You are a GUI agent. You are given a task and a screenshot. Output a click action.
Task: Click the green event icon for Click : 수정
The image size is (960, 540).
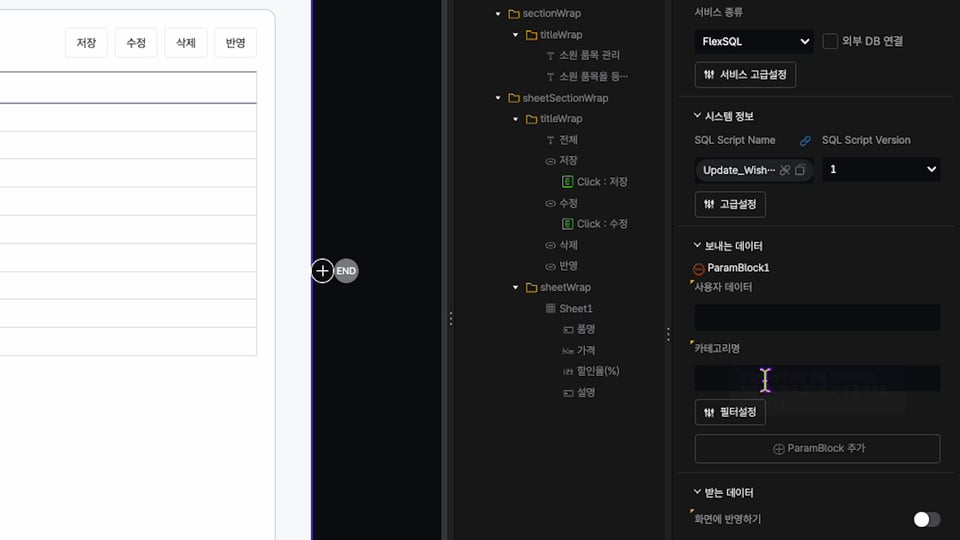pyautogui.click(x=568, y=224)
